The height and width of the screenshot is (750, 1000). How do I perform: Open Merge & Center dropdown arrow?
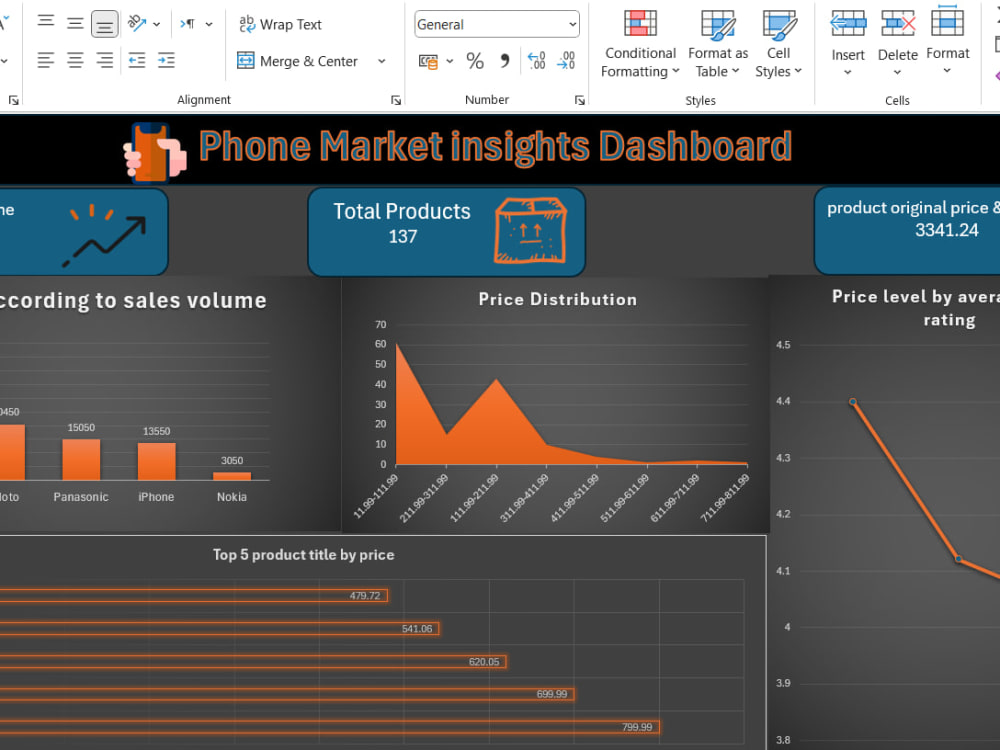(x=381, y=61)
